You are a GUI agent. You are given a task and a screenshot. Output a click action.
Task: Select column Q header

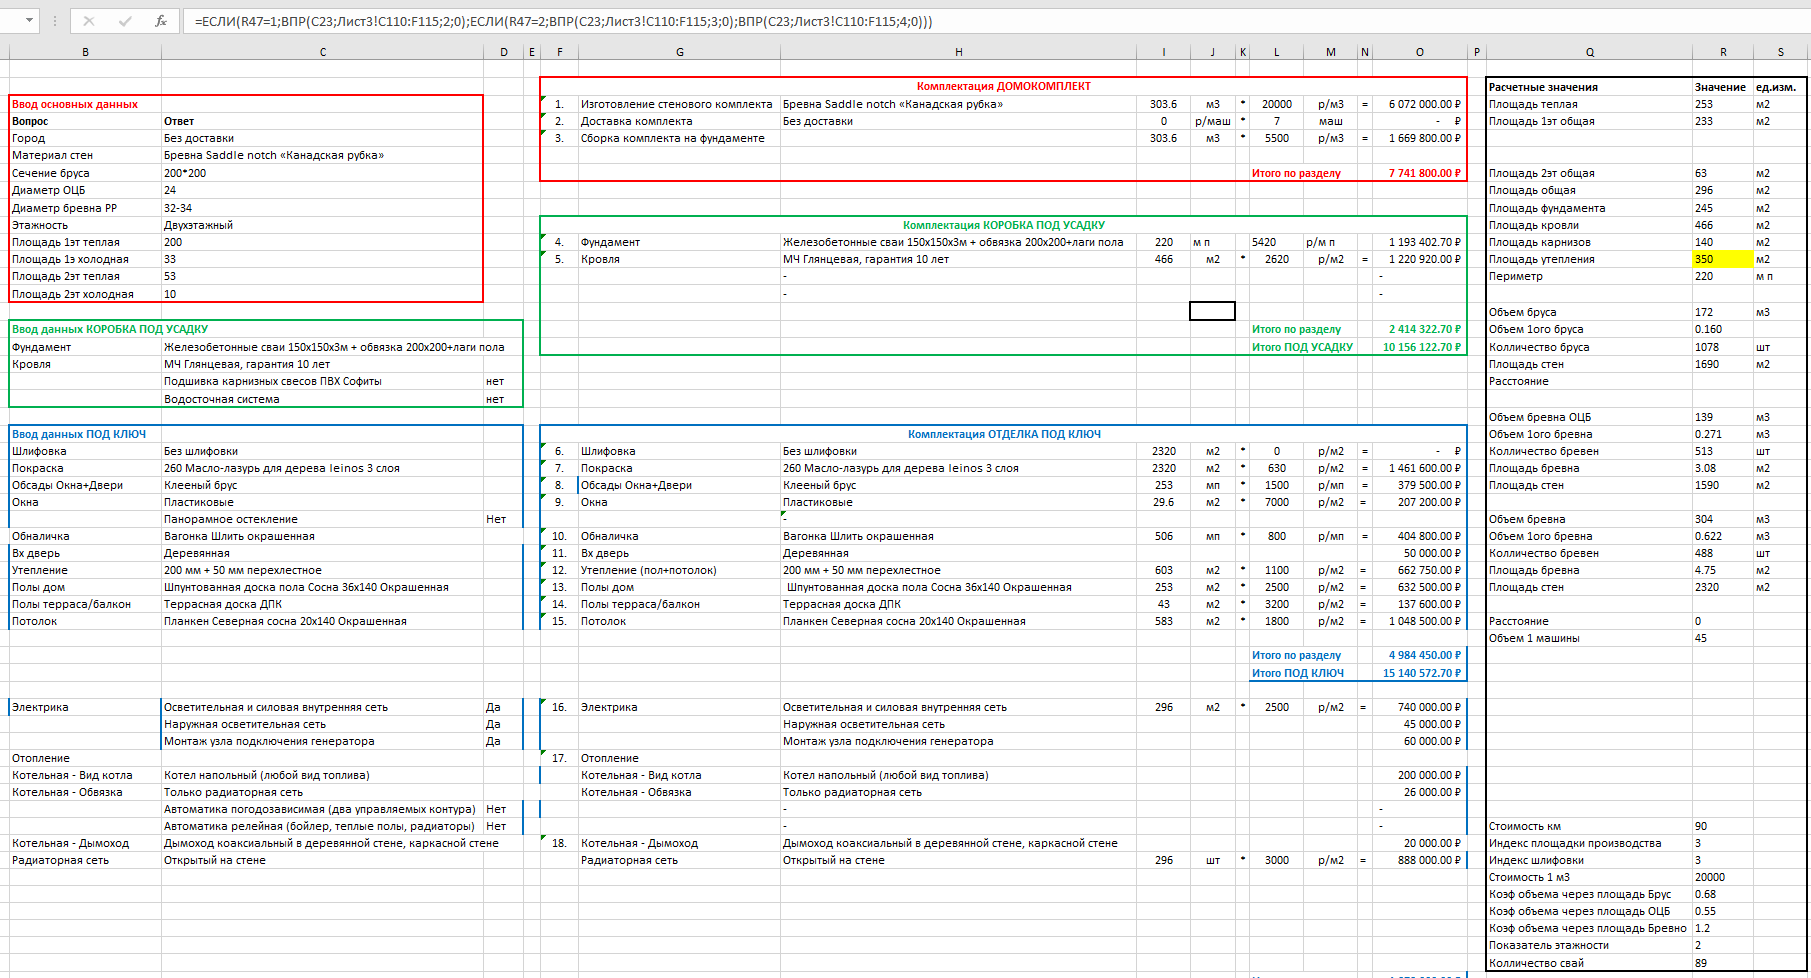(x=1589, y=52)
